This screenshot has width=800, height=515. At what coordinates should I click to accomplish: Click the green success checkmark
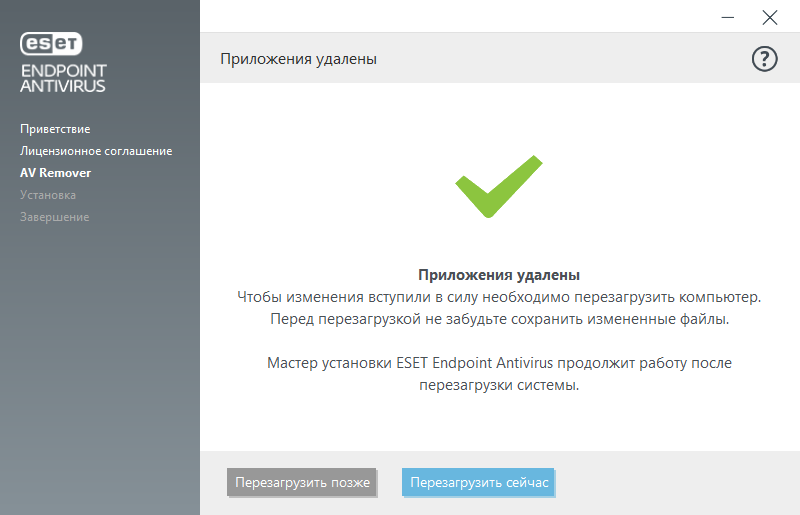(x=498, y=186)
